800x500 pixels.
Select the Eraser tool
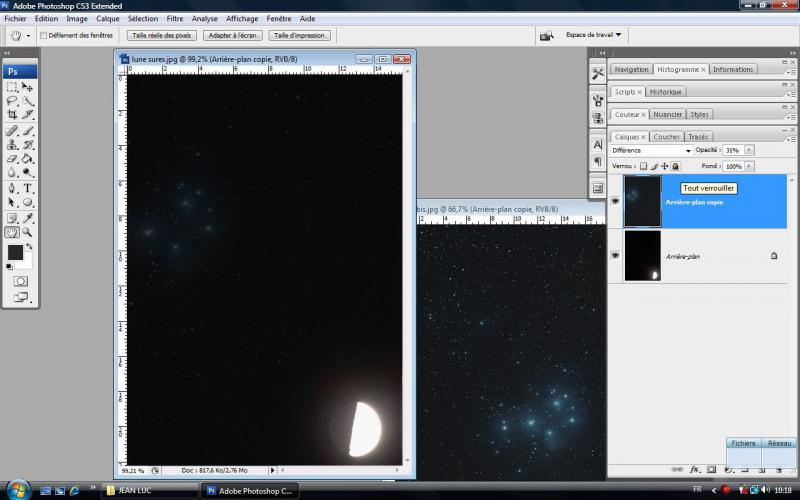click(x=12, y=159)
